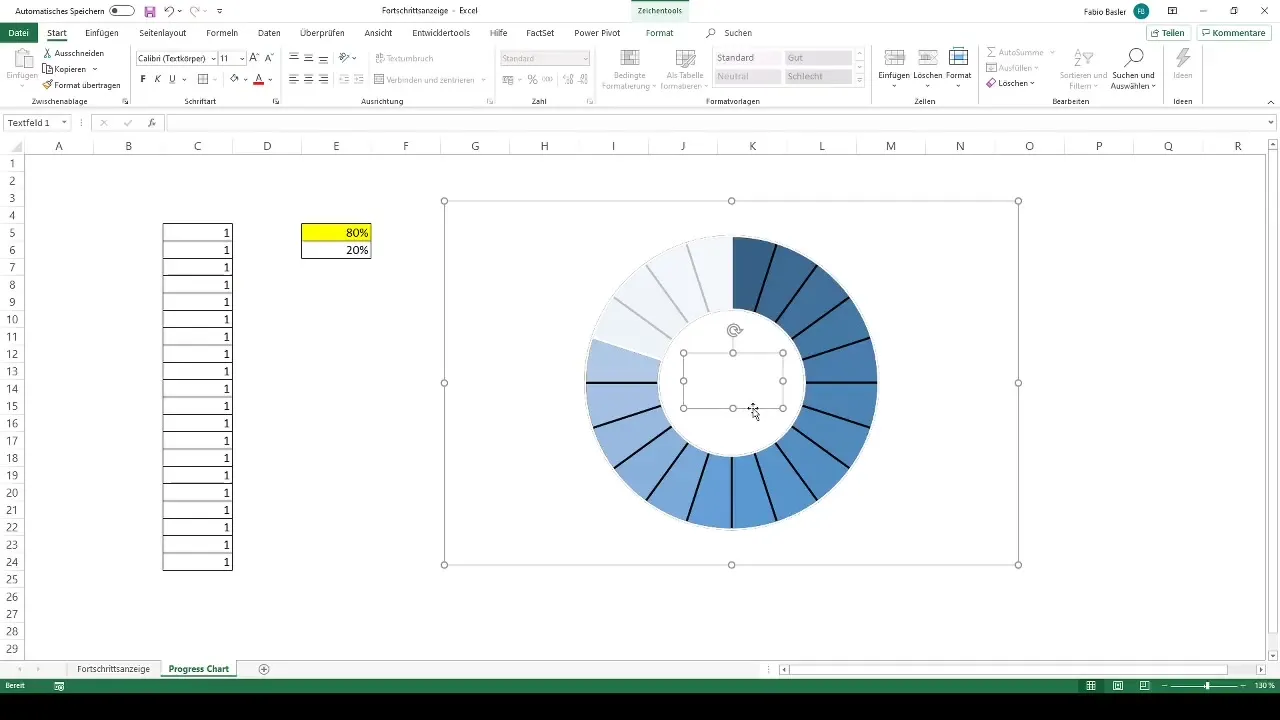The image size is (1280, 720).
Task: Align text left icon in Ausrichtung
Action: (294, 79)
